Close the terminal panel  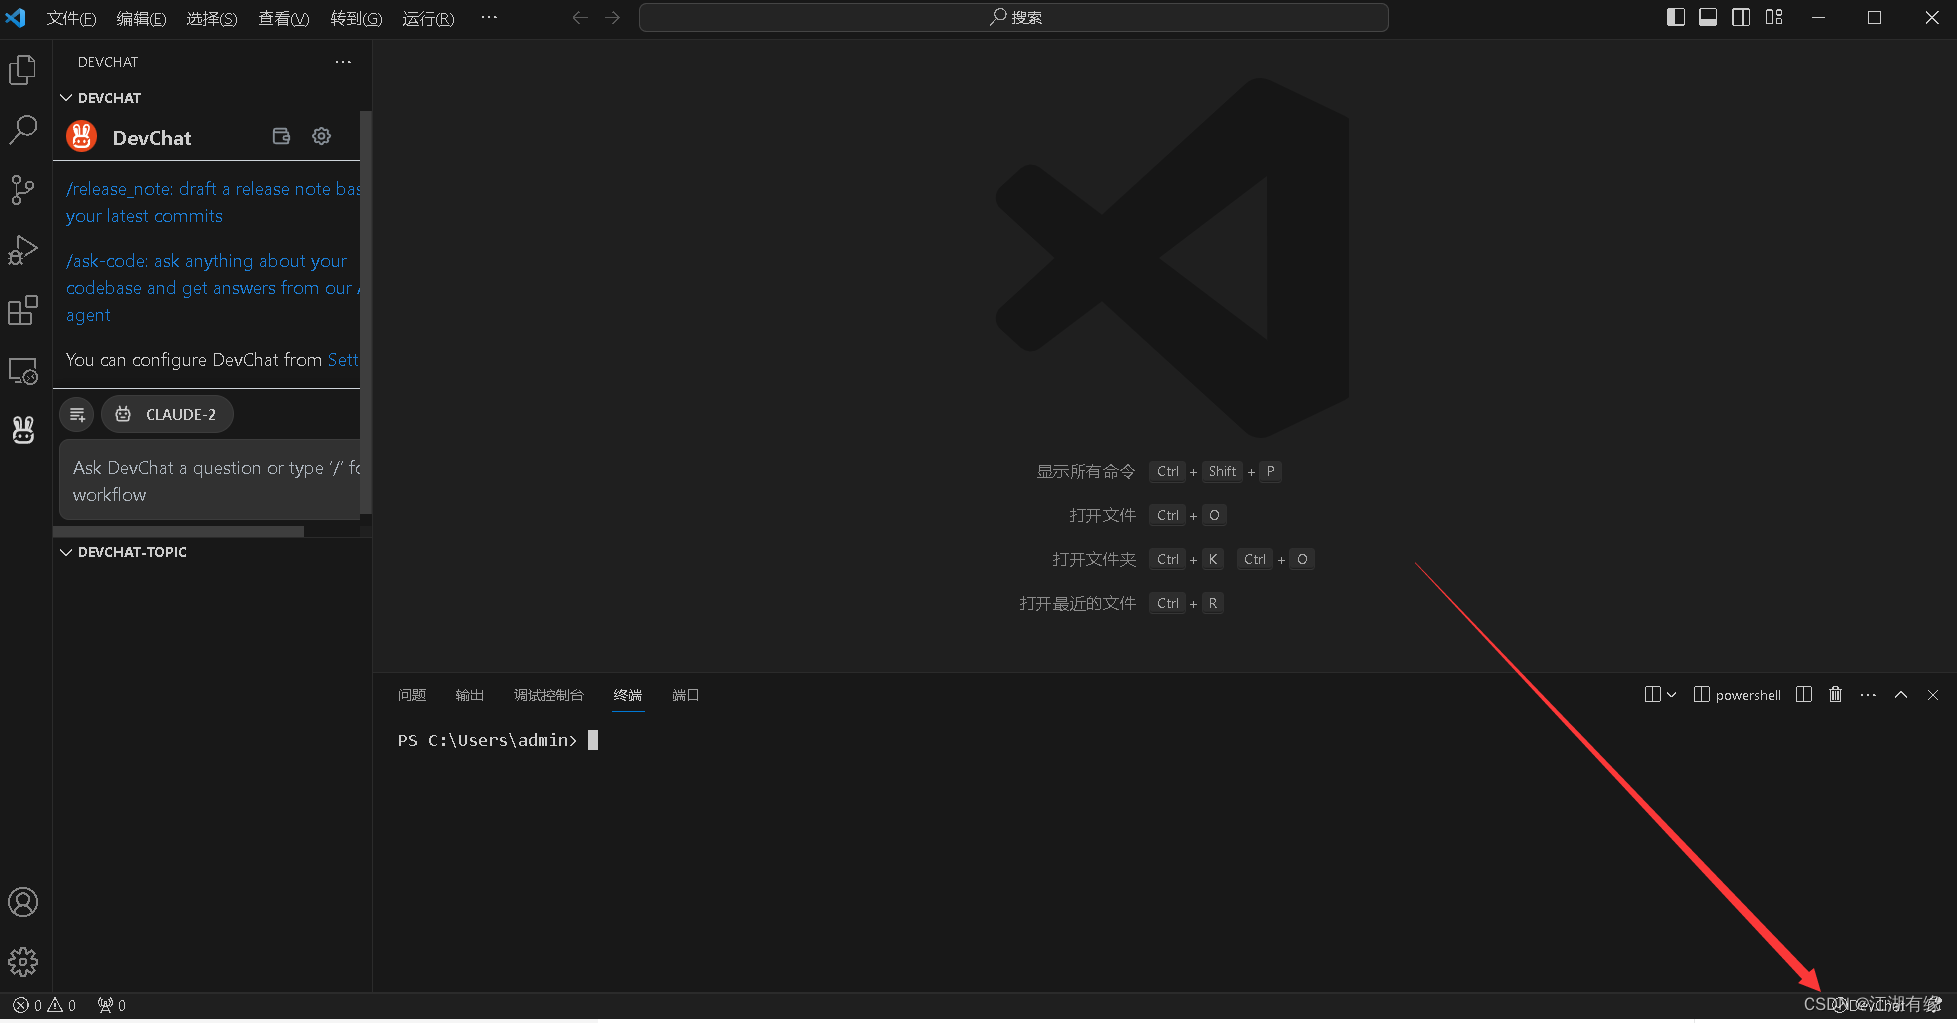click(1933, 694)
